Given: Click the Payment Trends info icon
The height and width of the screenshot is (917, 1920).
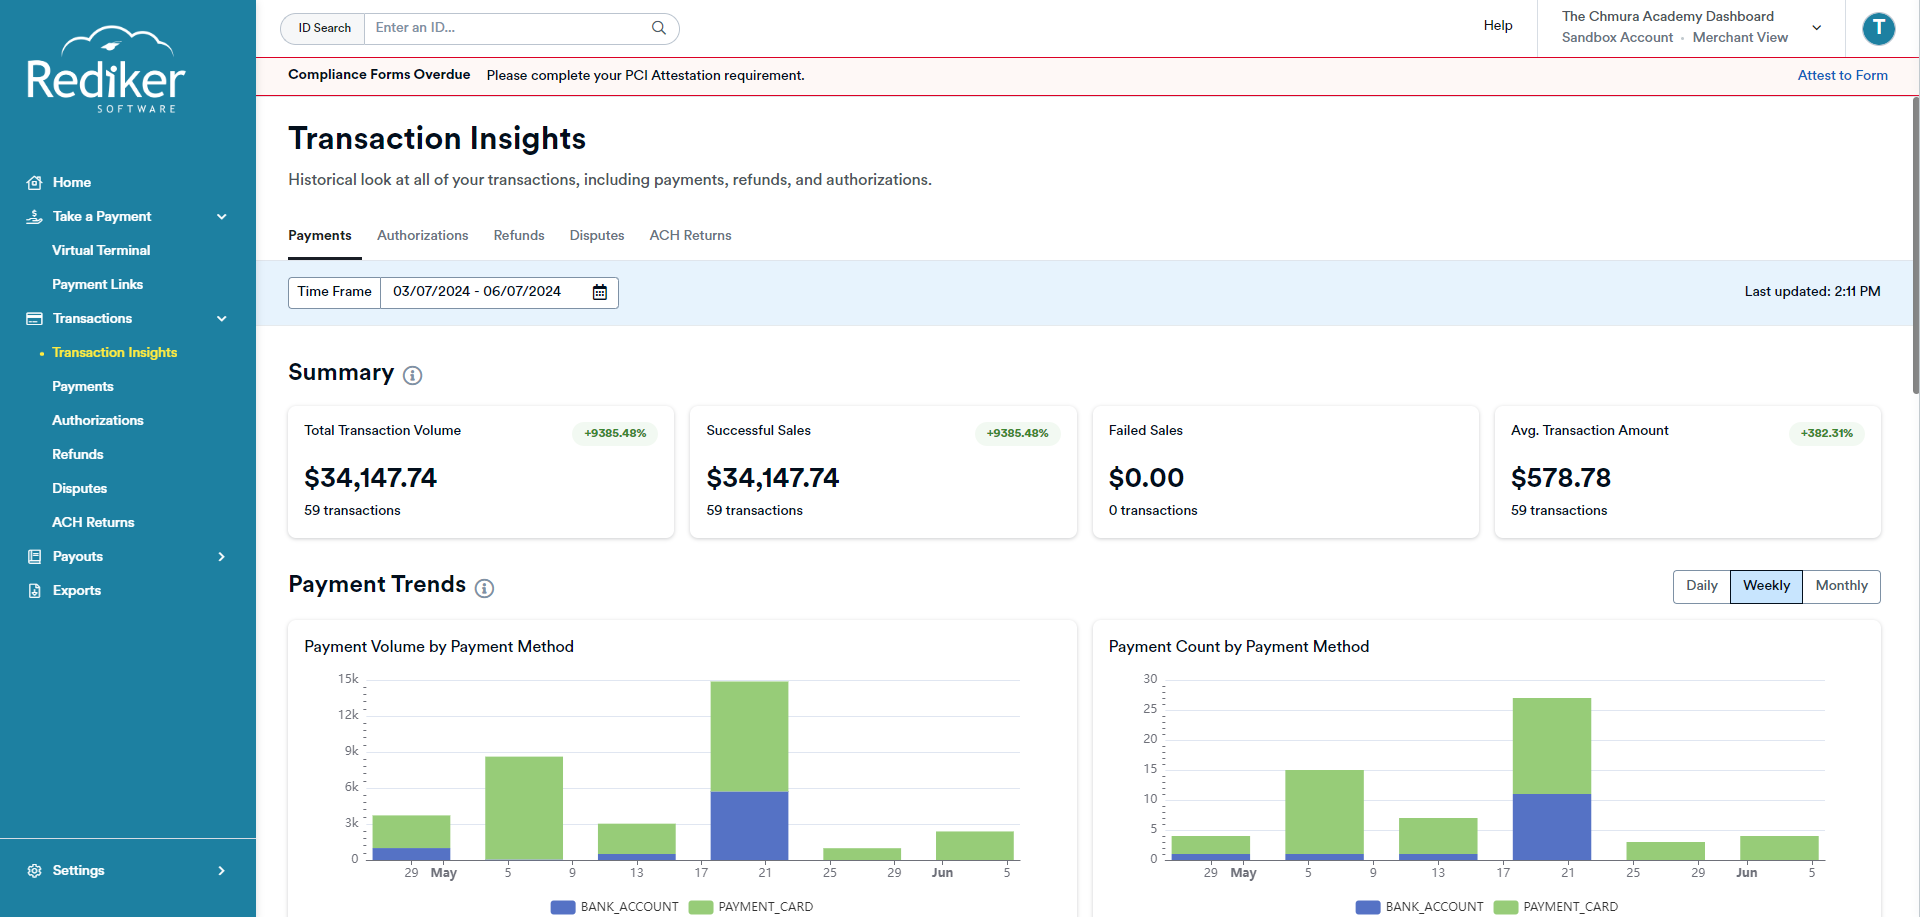Looking at the screenshot, I should coord(484,588).
